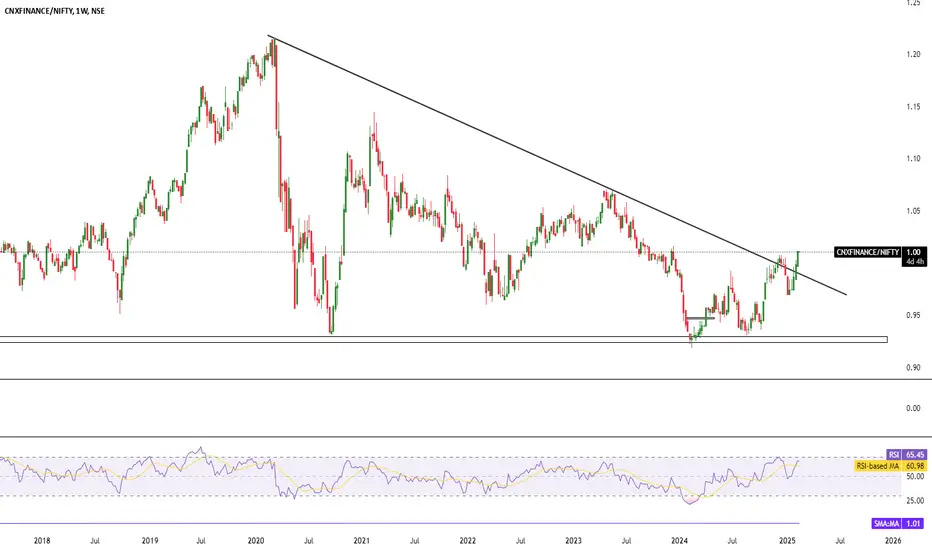Click the current price 1.00 tag
This screenshot has width=932, height=550.
[914, 252]
